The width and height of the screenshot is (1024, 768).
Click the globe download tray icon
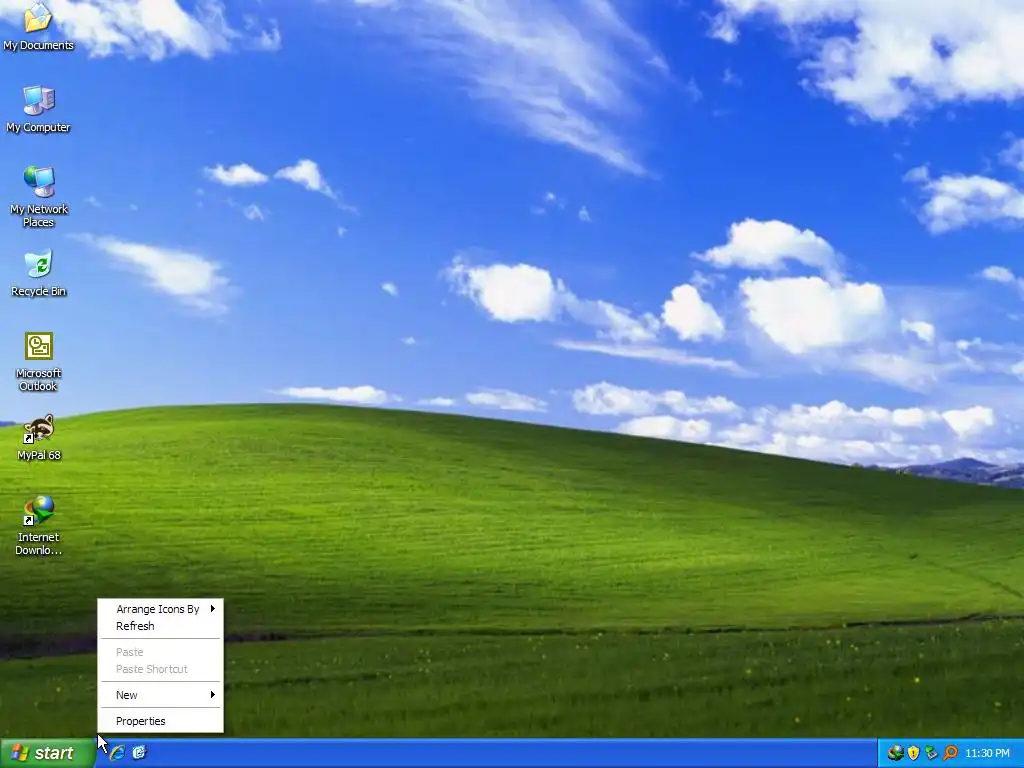point(895,753)
